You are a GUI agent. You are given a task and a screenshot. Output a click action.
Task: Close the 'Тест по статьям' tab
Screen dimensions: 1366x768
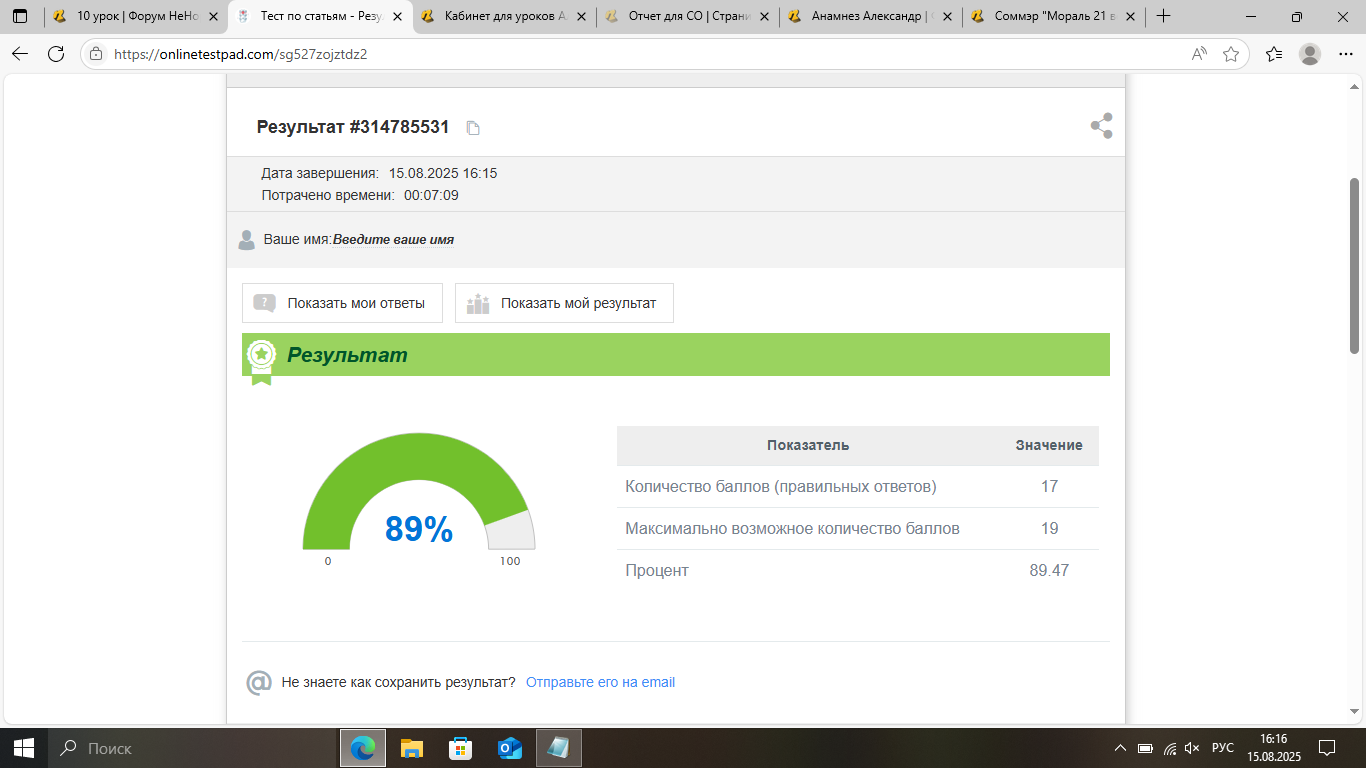(397, 16)
